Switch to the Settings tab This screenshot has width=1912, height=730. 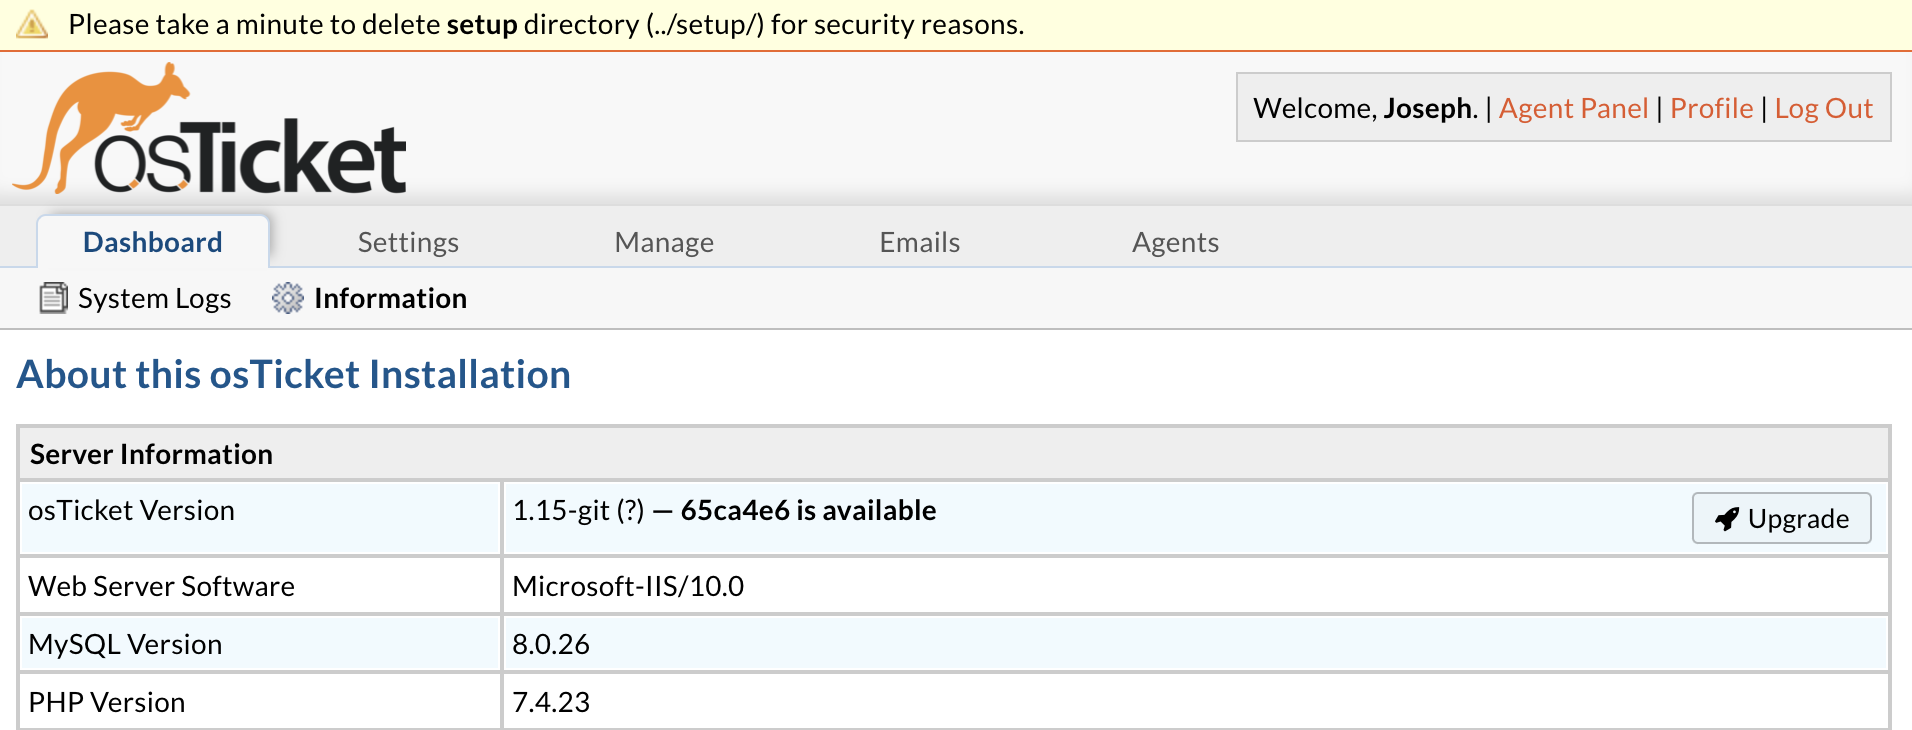(408, 242)
